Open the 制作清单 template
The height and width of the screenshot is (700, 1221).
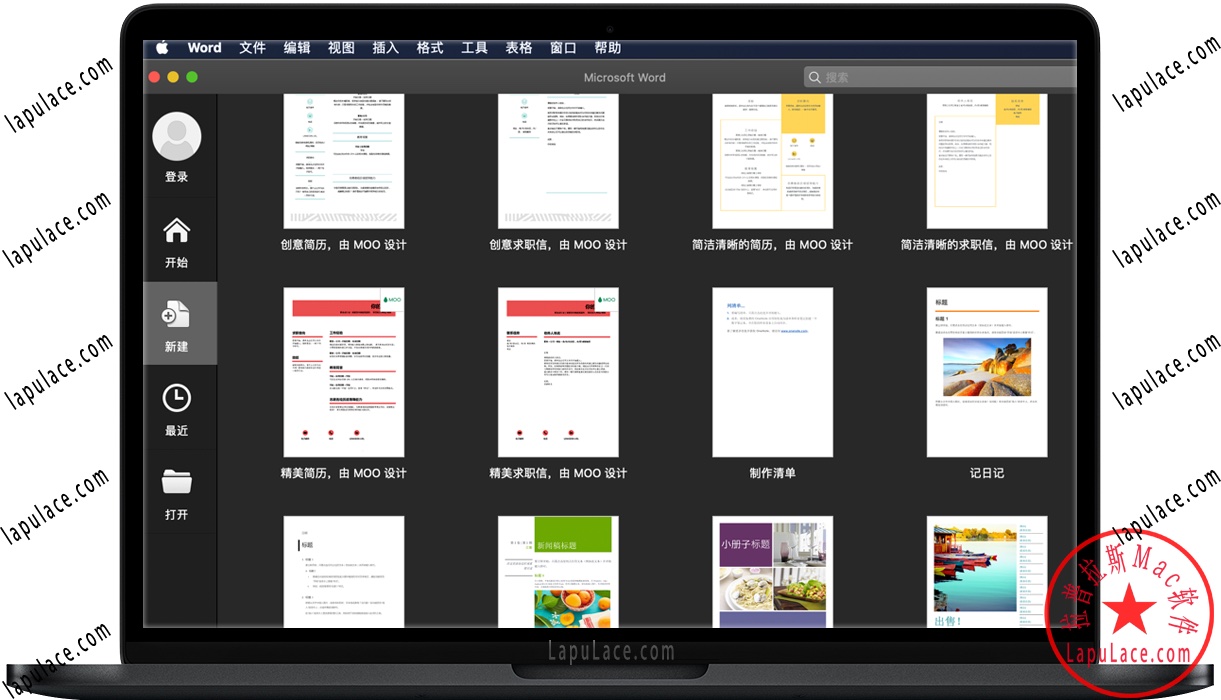pyautogui.click(x=772, y=372)
